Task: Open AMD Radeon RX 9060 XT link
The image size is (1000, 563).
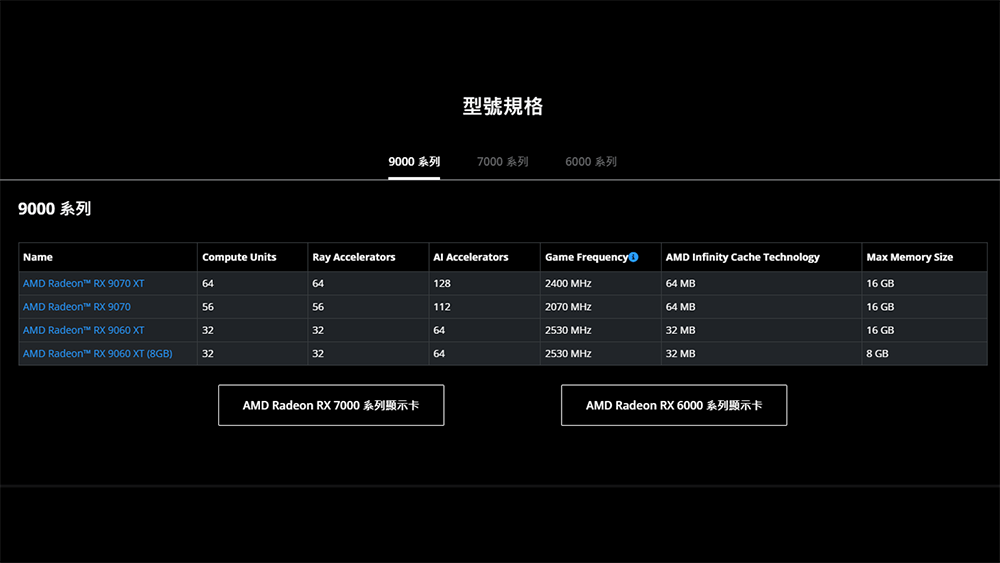Action: 84,330
